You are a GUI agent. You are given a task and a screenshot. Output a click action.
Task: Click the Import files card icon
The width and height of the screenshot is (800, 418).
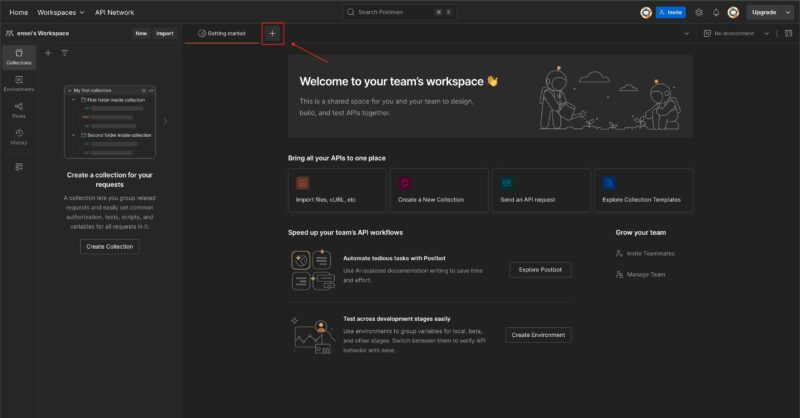pyautogui.click(x=303, y=183)
